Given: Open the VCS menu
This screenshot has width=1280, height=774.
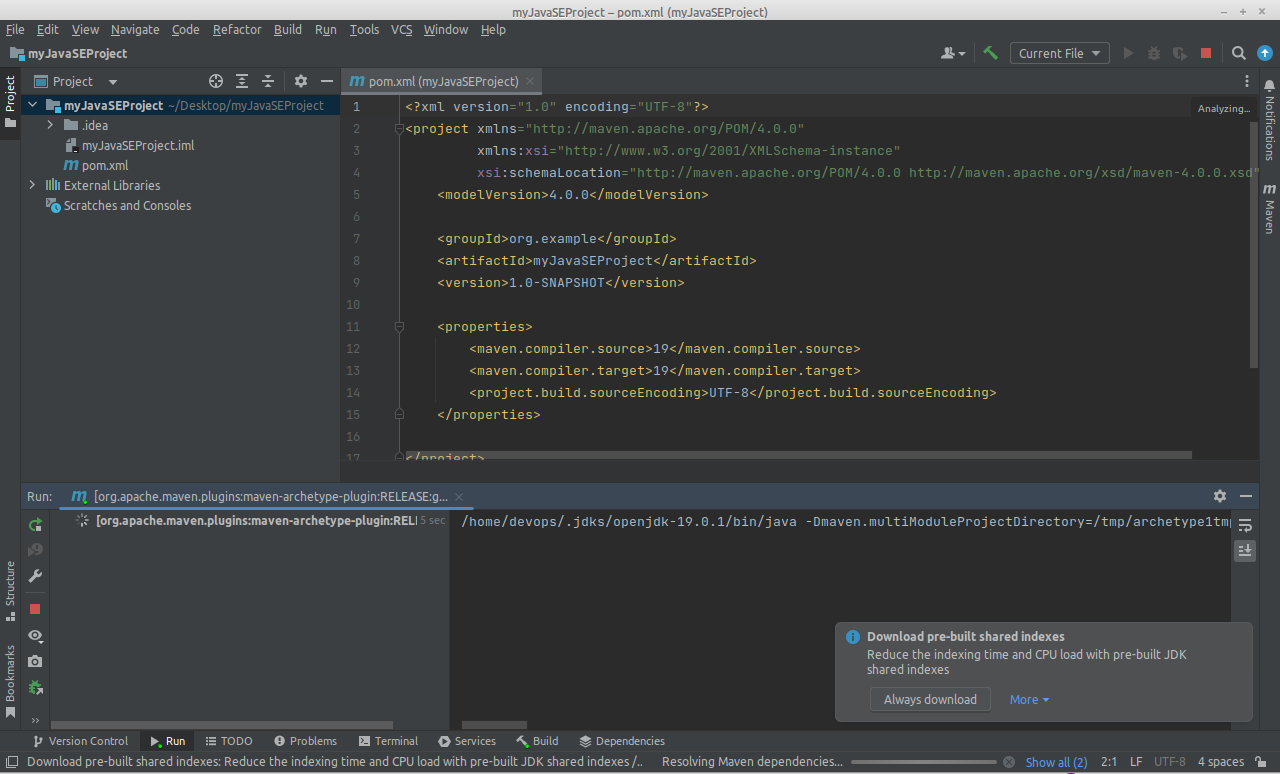Looking at the screenshot, I should [401, 29].
